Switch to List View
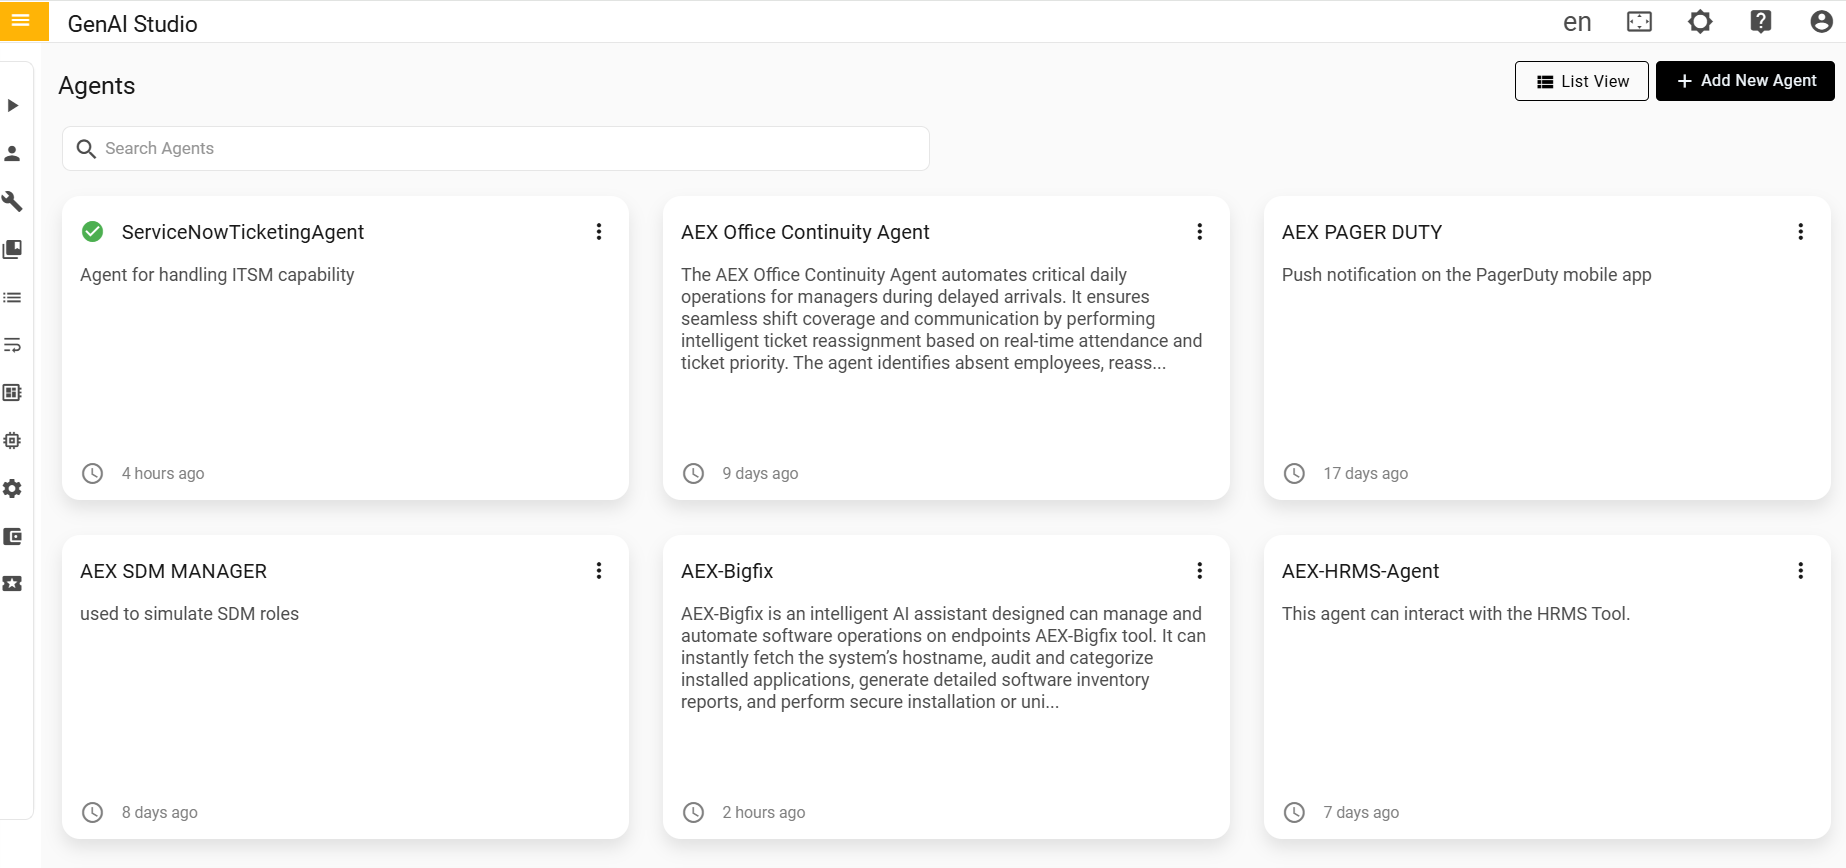This screenshot has height=868, width=1846. (1581, 81)
